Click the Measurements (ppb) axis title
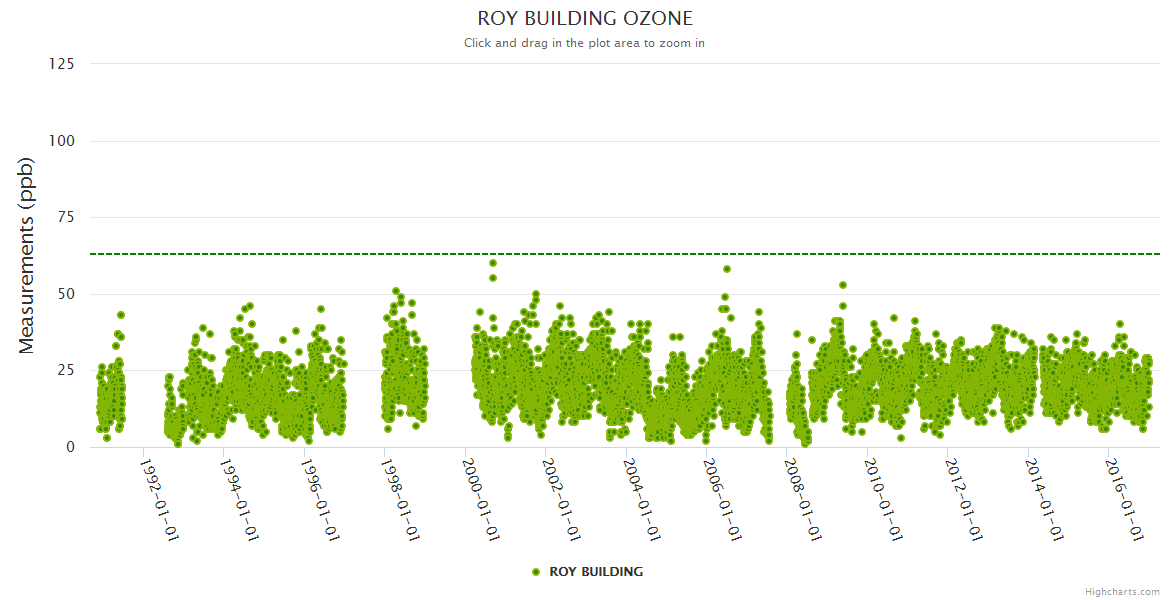 pos(27,255)
